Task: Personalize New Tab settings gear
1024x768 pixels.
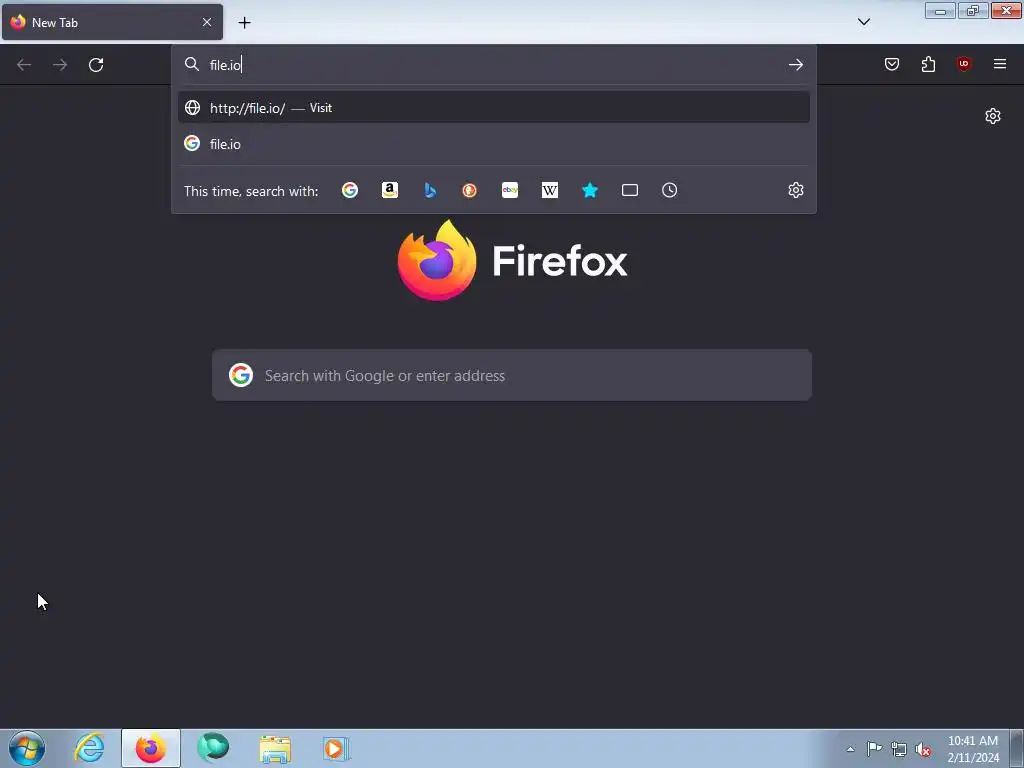Action: (993, 116)
